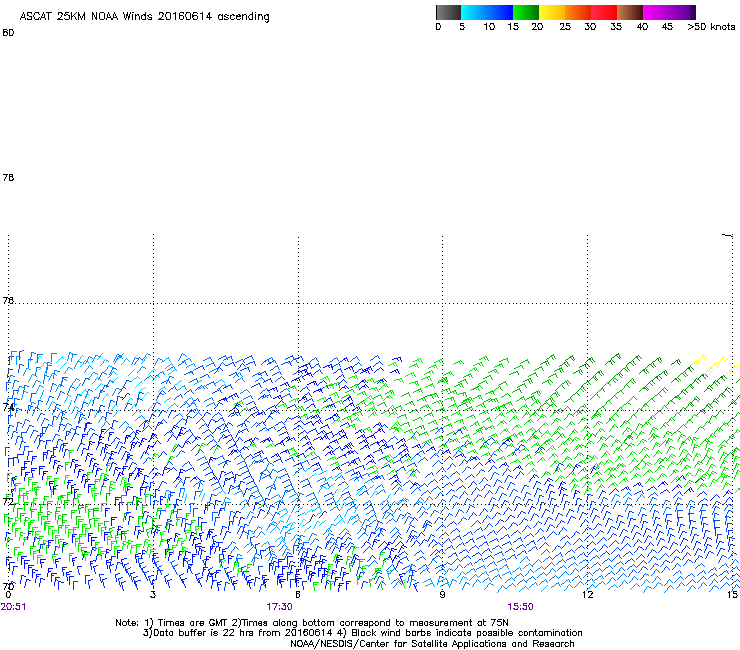The width and height of the screenshot is (740, 650).
Task: Click the longitude axis label "12"
Action: (588, 594)
